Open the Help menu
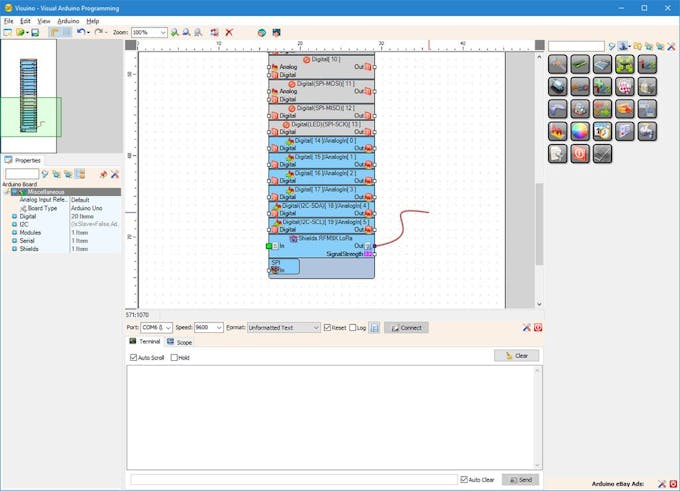The height and width of the screenshot is (491, 680). pos(92,21)
